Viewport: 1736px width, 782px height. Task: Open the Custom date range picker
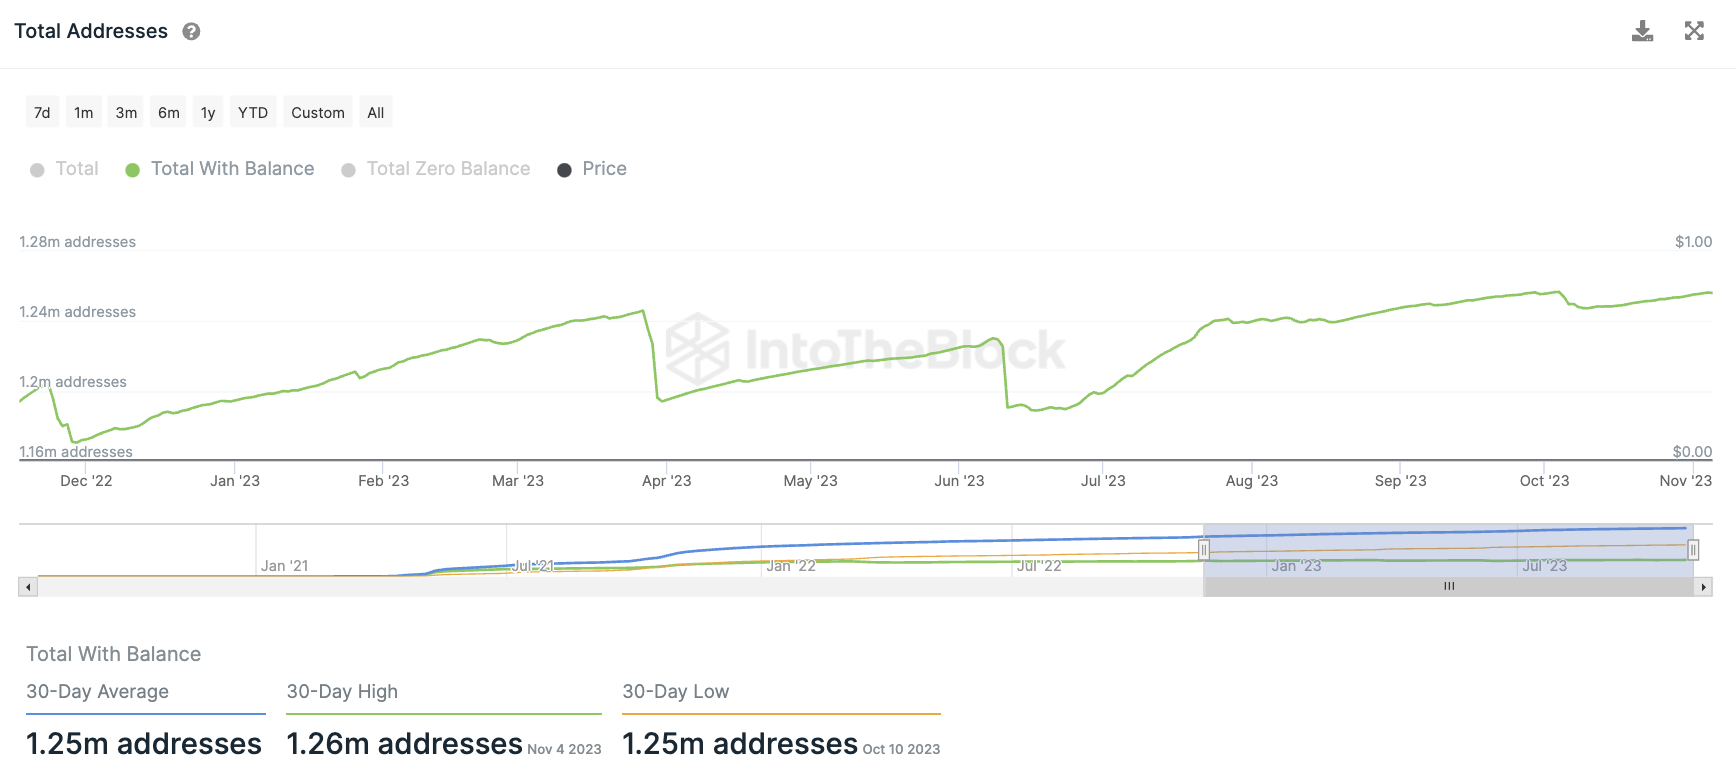318,113
